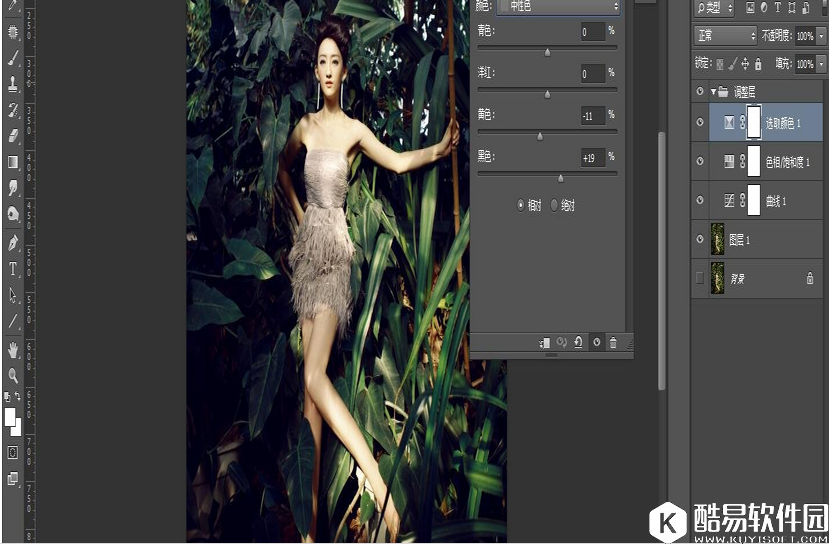Toggle adjustment layer visibility in Properties panel
This screenshot has height=544, width=829.
point(596,343)
